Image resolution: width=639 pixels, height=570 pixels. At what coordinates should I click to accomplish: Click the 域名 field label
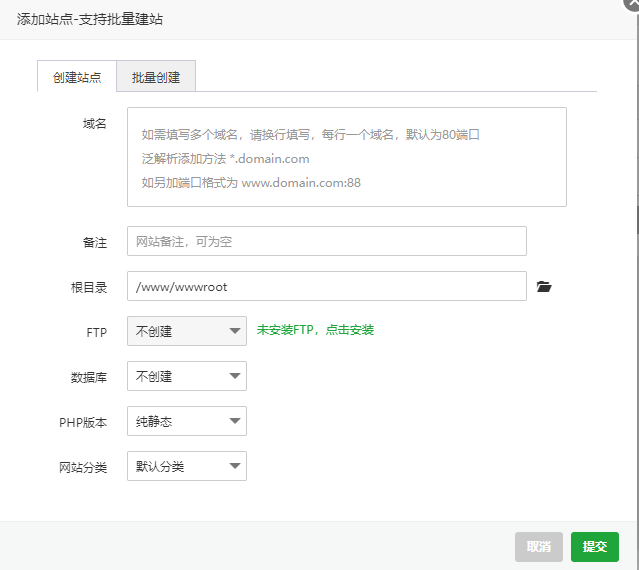click(x=95, y=123)
